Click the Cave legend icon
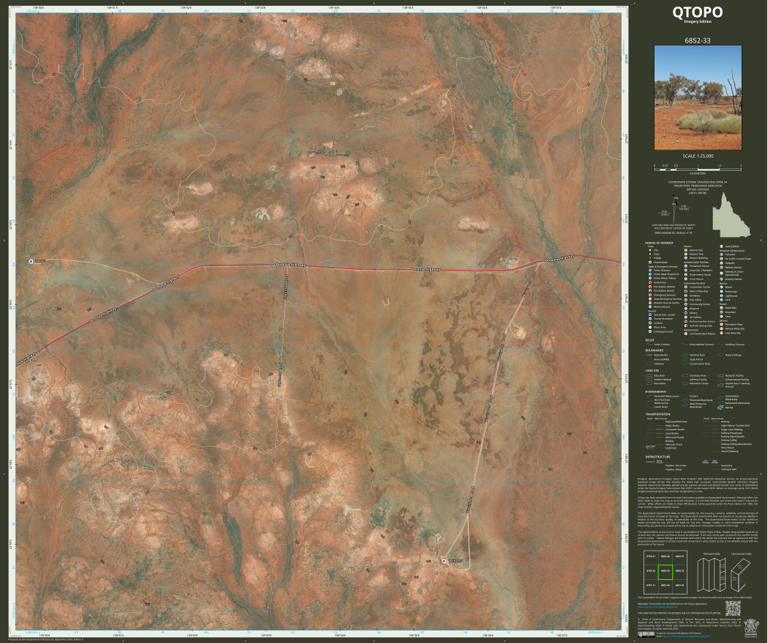Viewport: 768px width, 643px height. (x=721, y=316)
